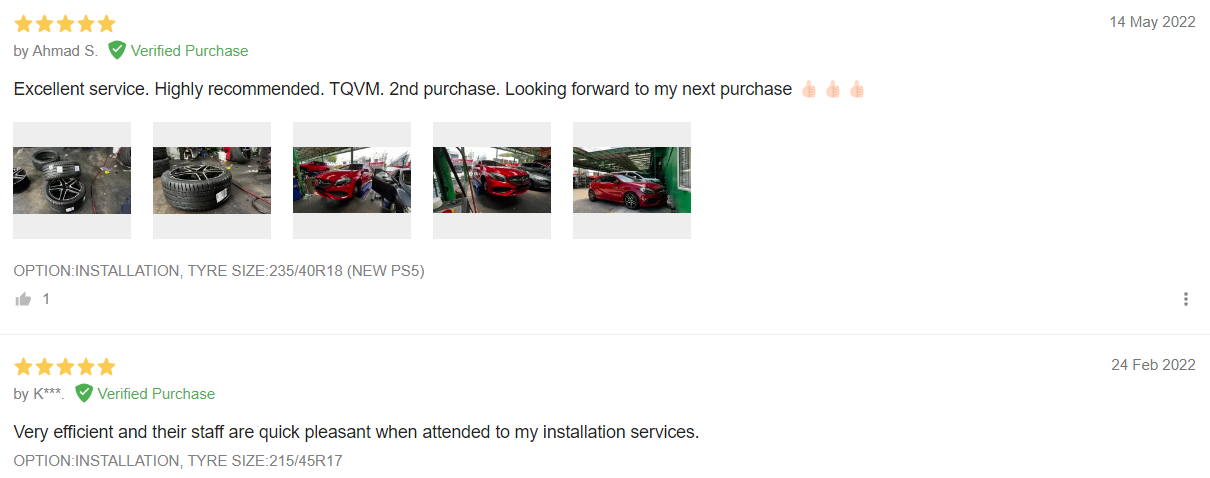The width and height of the screenshot is (1210, 478).
Task: Click the 235/40R18 tyre size option text
Action: (x=306, y=270)
